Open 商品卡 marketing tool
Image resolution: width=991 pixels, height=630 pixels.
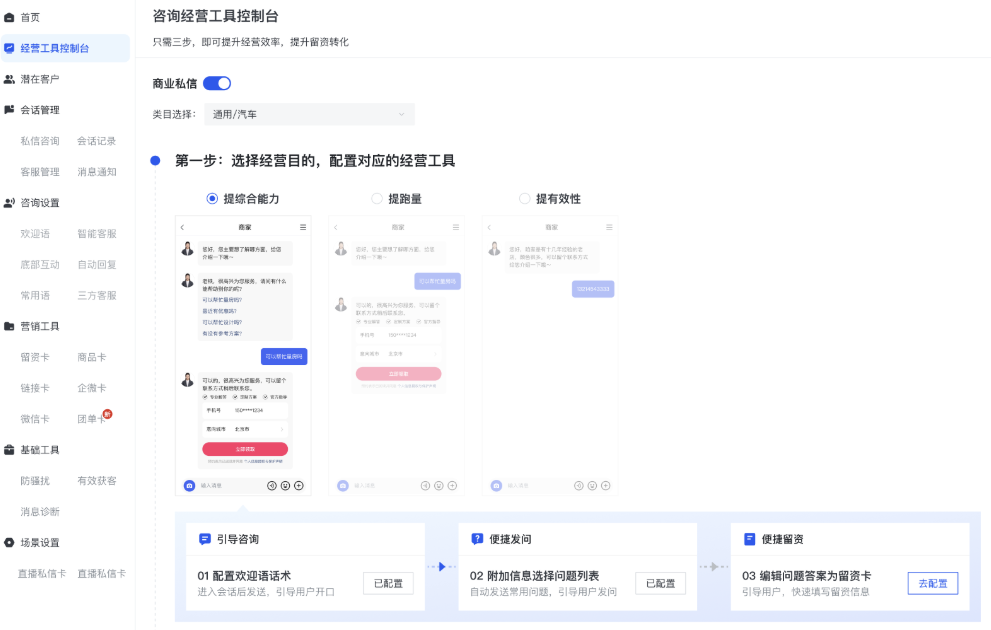(92, 358)
